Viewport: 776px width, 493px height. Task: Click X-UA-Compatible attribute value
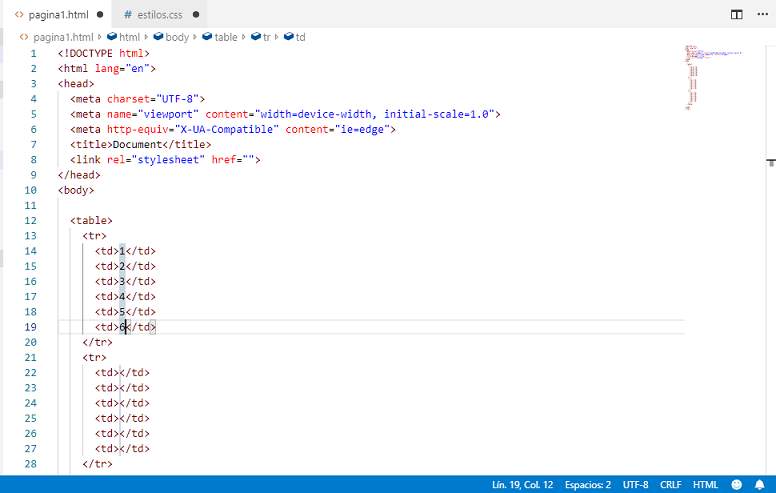pyautogui.click(x=227, y=130)
